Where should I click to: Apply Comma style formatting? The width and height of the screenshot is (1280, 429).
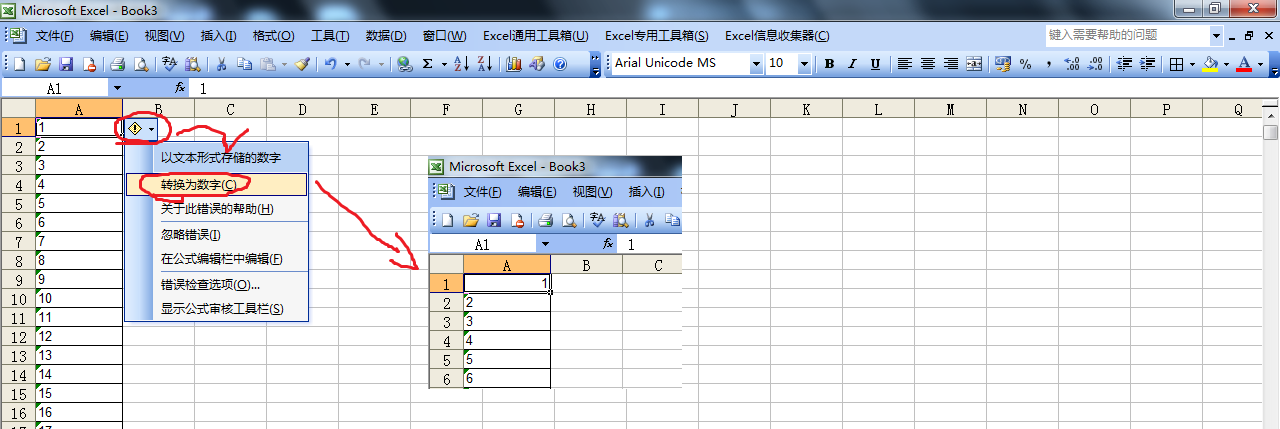(1048, 64)
